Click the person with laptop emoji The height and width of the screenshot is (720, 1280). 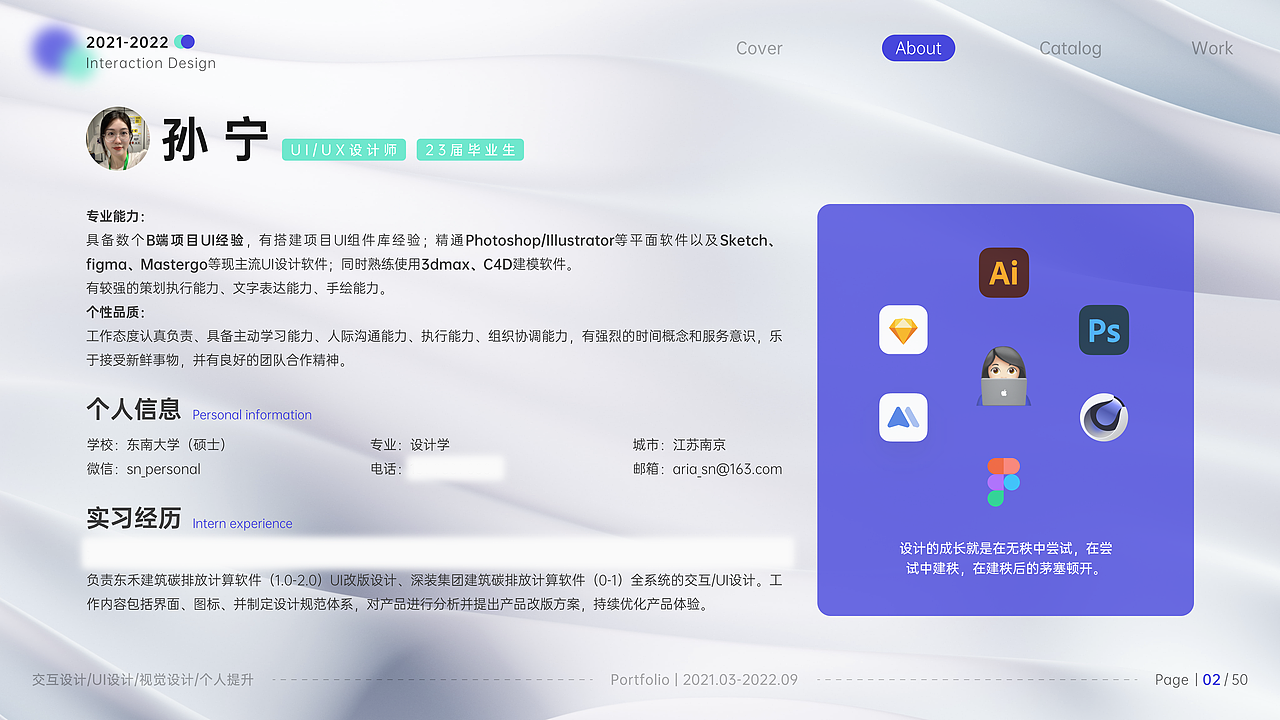click(x=1003, y=376)
